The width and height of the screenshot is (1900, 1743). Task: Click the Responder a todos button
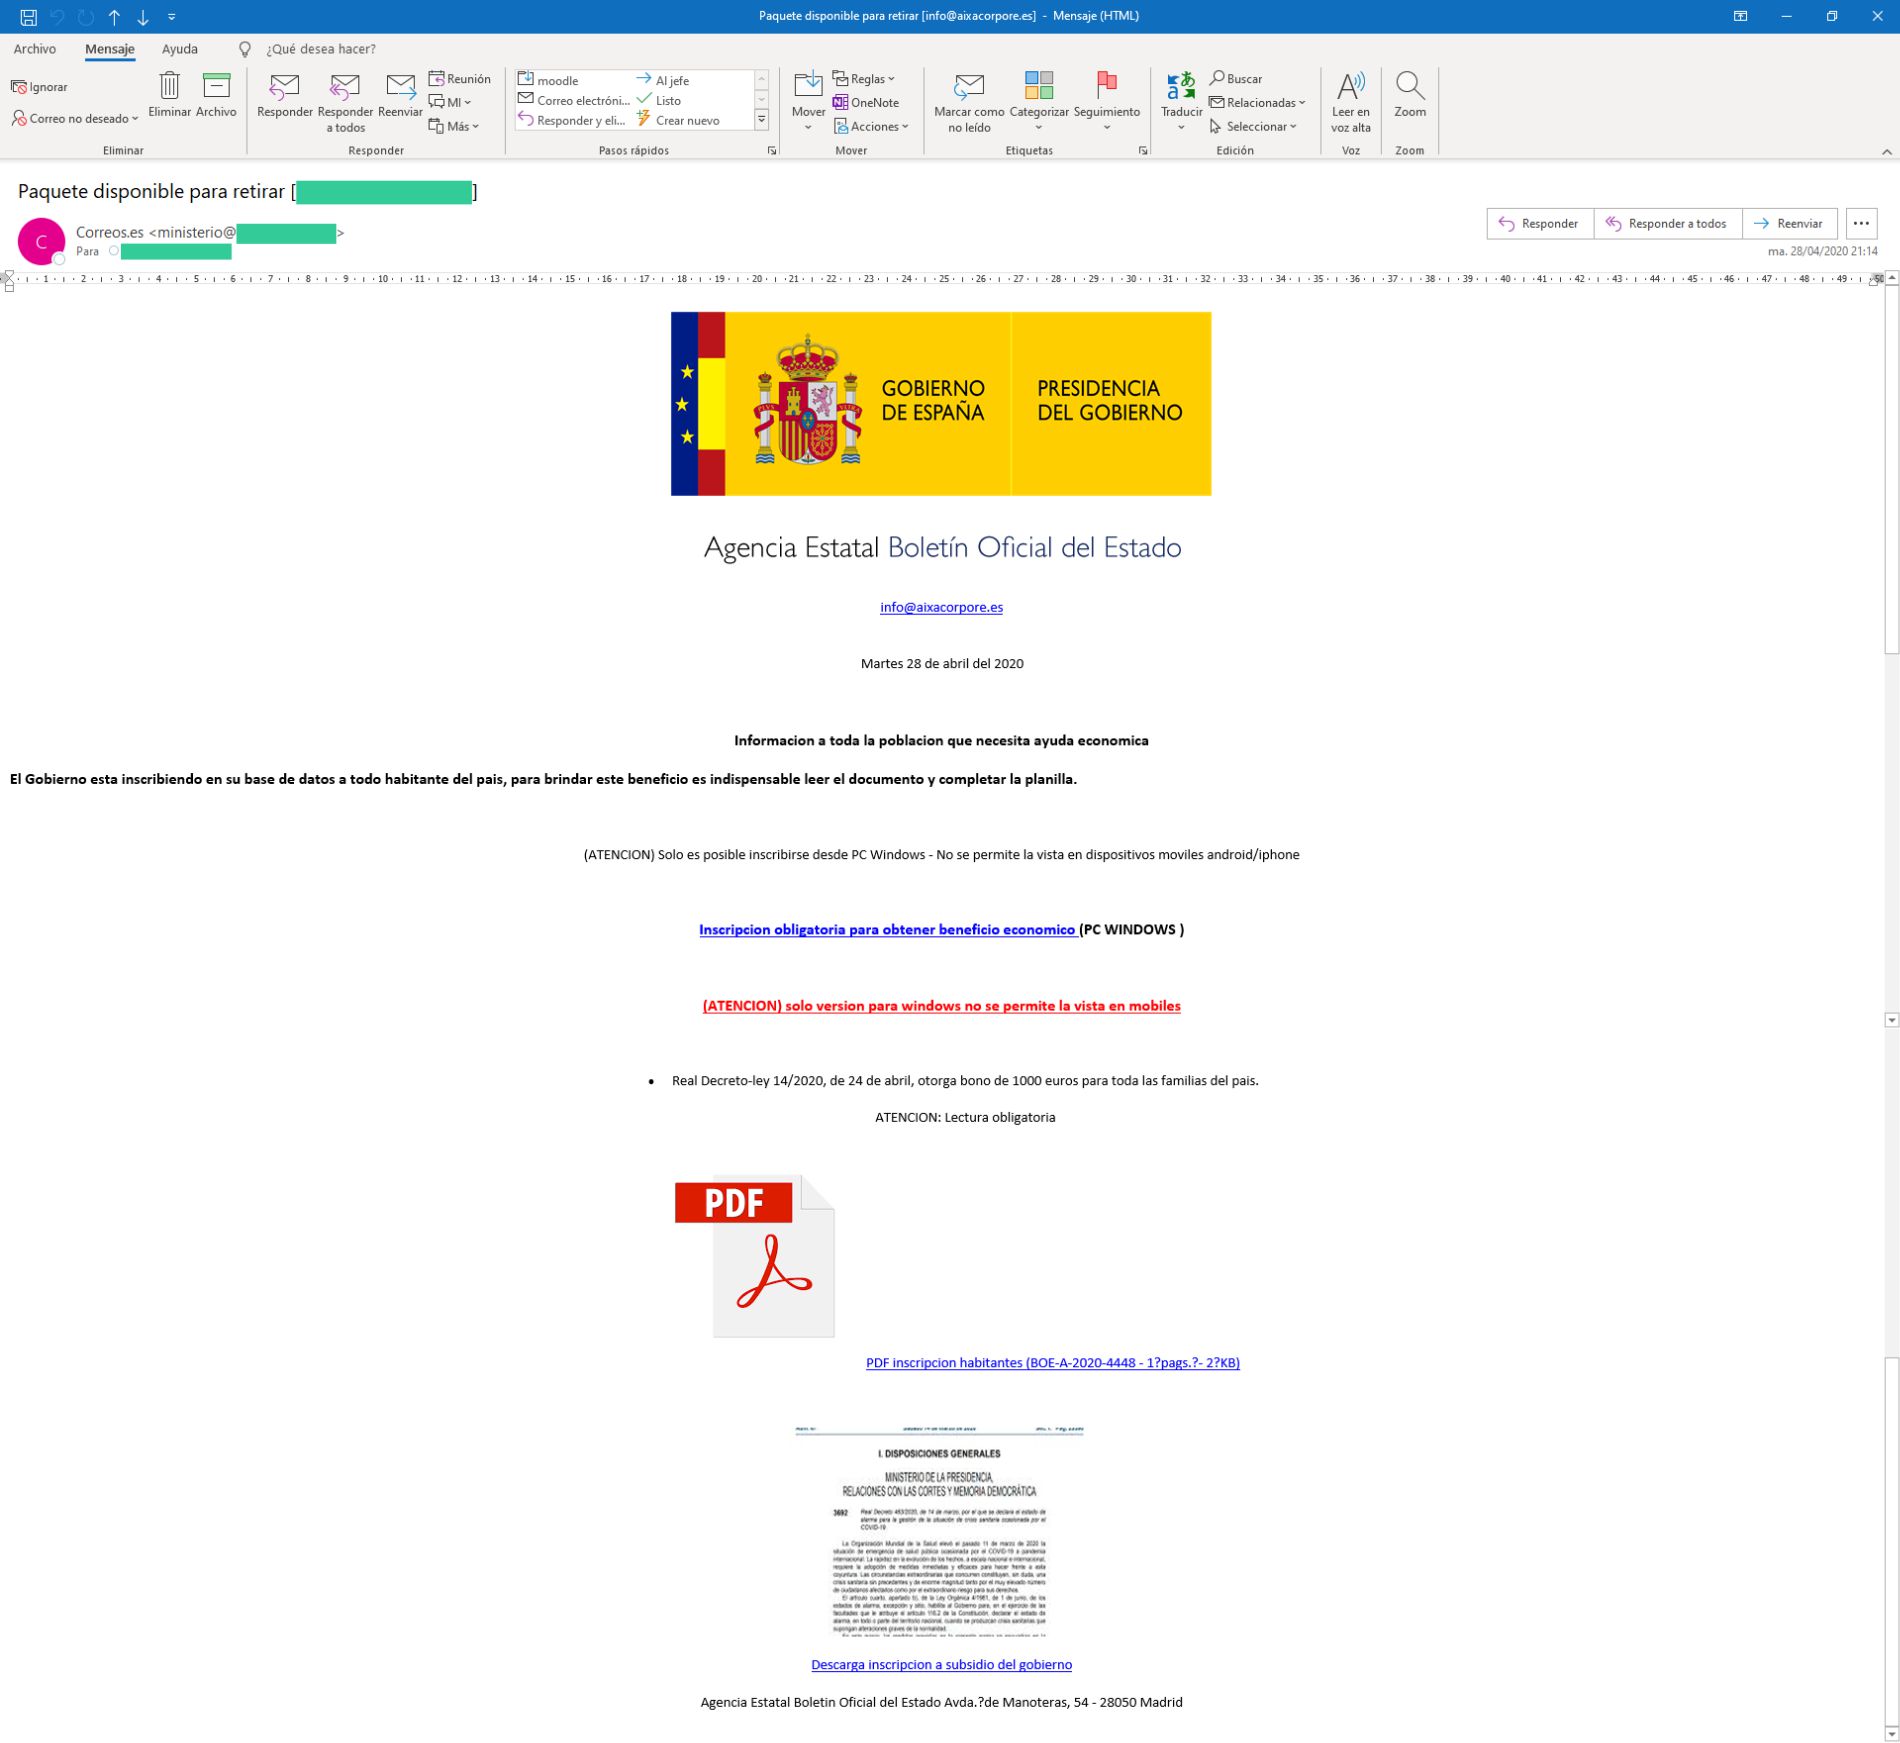tap(1667, 223)
